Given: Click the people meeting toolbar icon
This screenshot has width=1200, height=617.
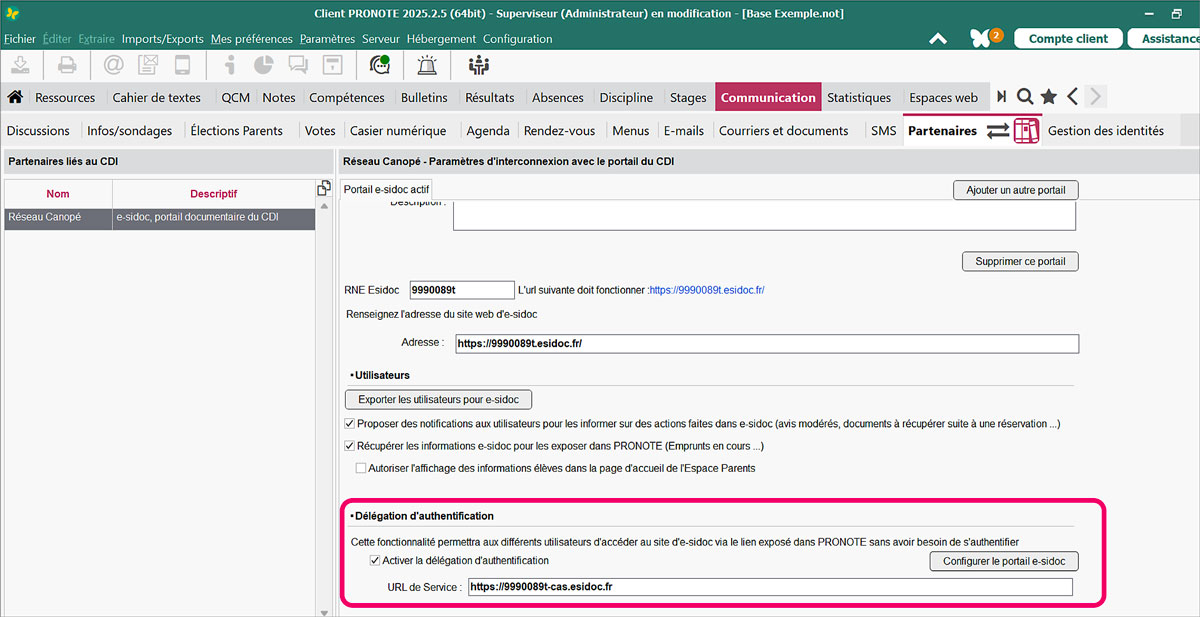Looking at the screenshot, I should [x=479, y=65].
